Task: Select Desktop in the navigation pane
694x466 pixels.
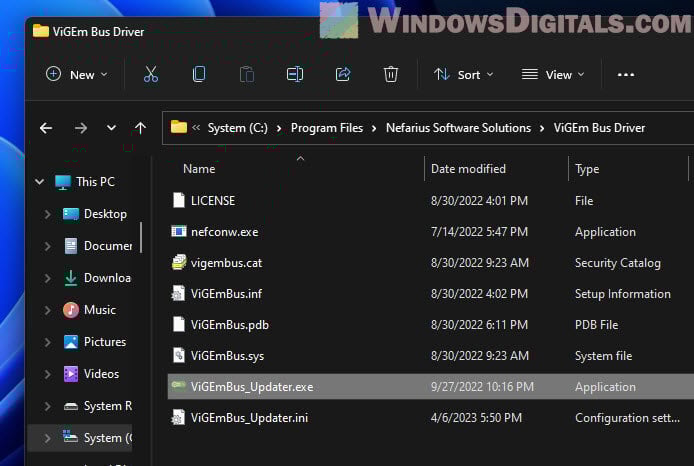Action: click(x=105, y=214)
